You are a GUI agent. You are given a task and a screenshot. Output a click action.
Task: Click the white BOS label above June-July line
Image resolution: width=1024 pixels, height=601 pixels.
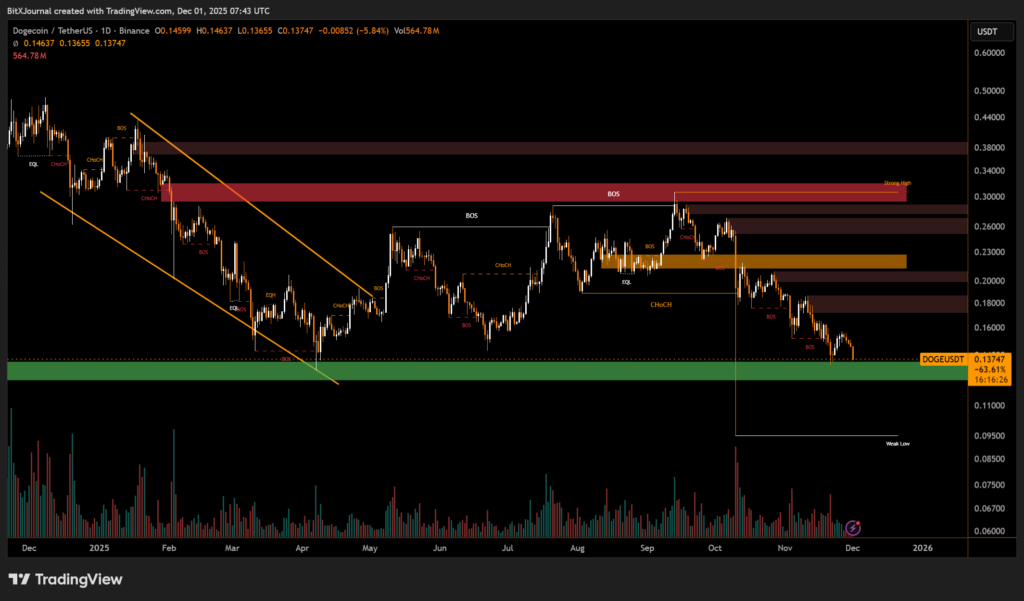tap(472, 215)
